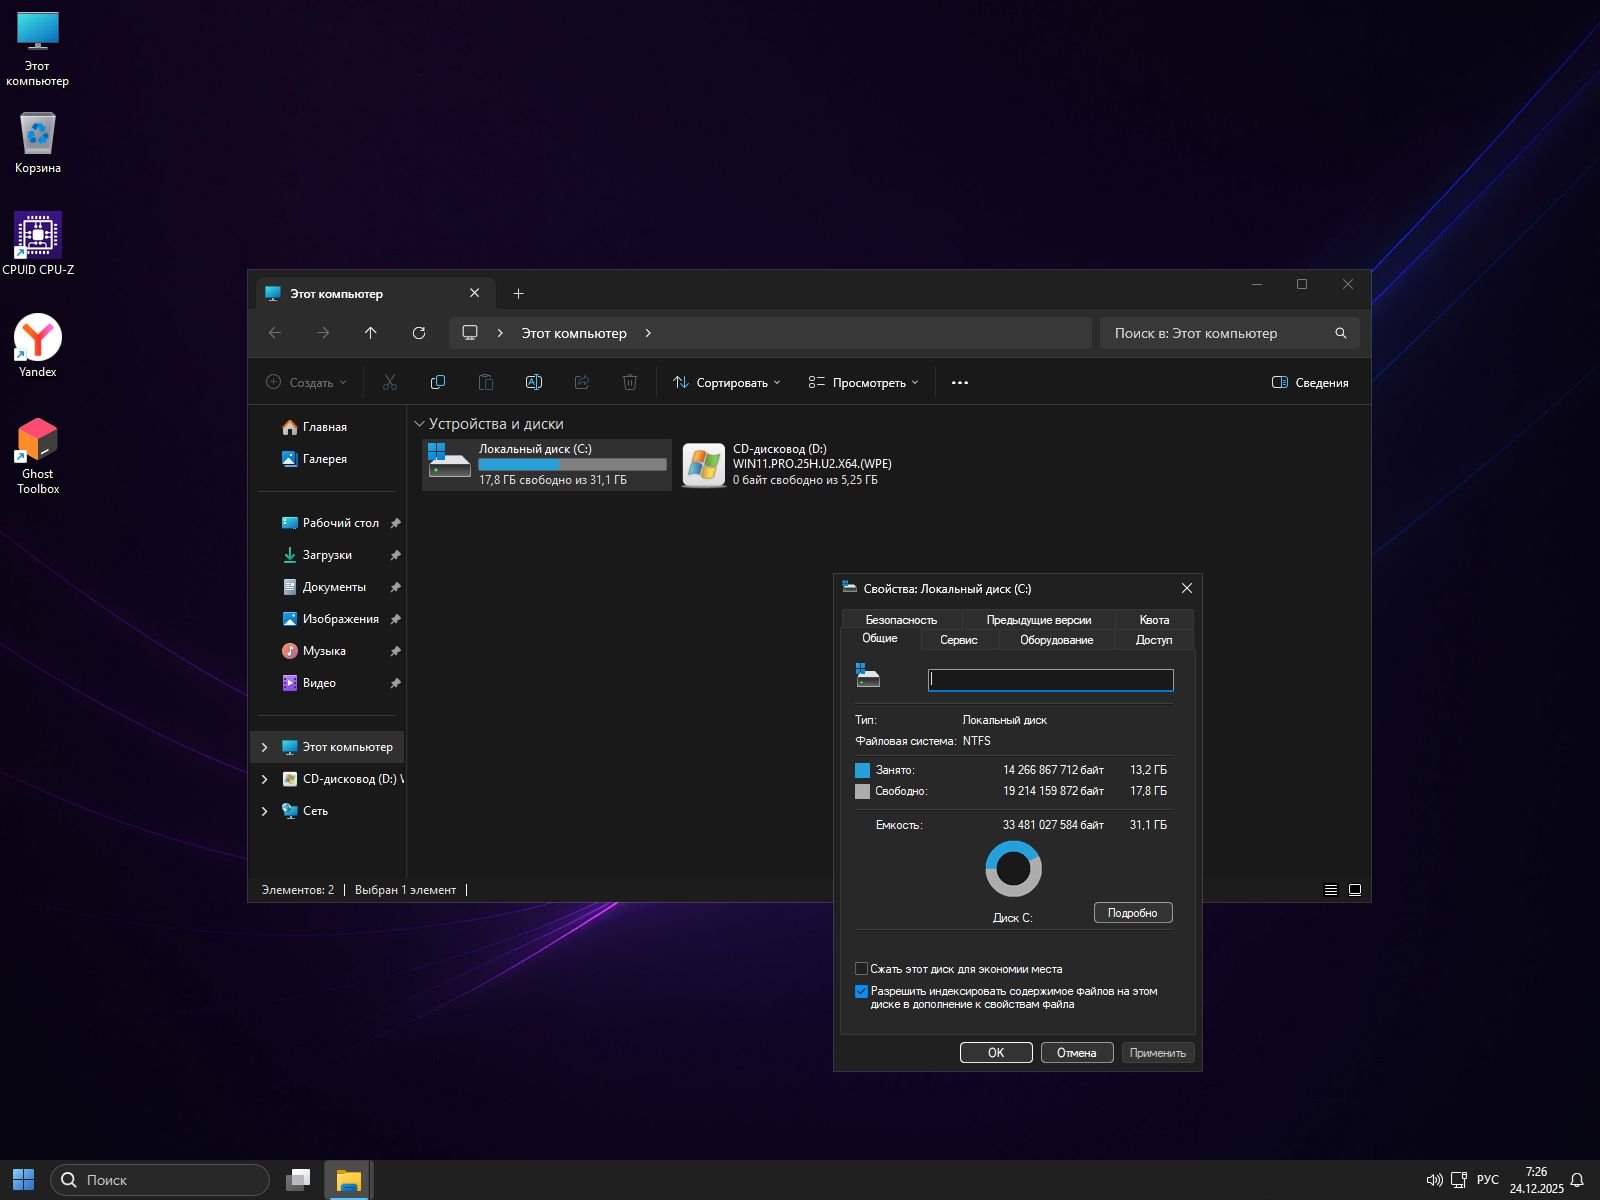Open the Сортировать dropdown
1600x1200 pixels.
pos(727,382)
